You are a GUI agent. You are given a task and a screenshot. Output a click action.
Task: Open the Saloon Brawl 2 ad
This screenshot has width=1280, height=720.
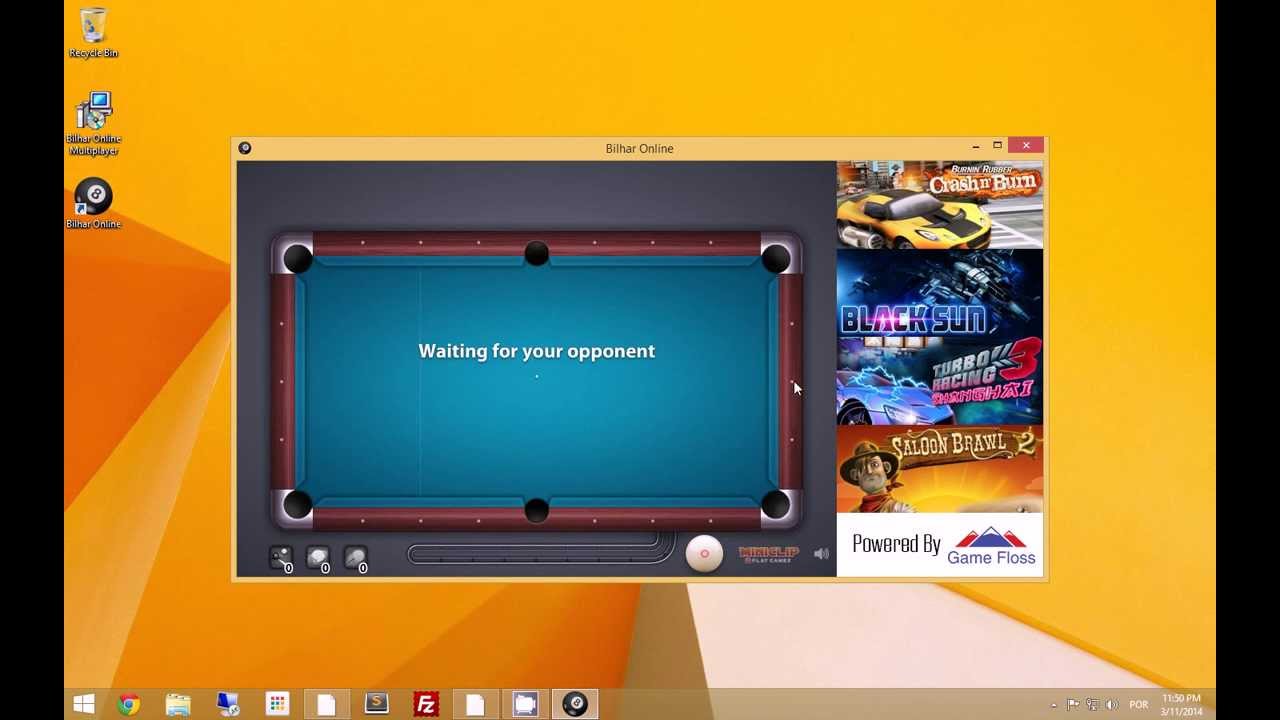point(940,469)
